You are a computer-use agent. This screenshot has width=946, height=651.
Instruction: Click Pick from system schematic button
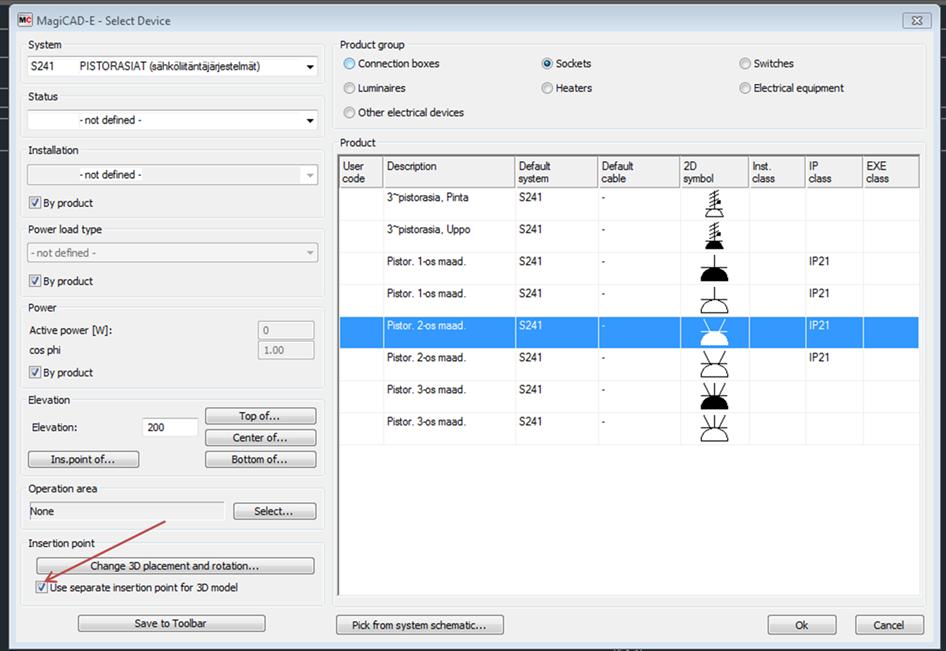(419, 625)
